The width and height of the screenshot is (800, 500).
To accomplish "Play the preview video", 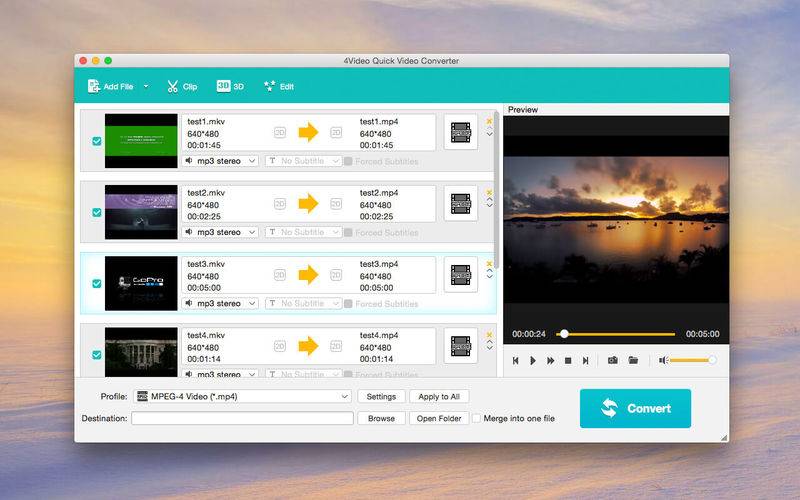I will [x=533, y=361].
